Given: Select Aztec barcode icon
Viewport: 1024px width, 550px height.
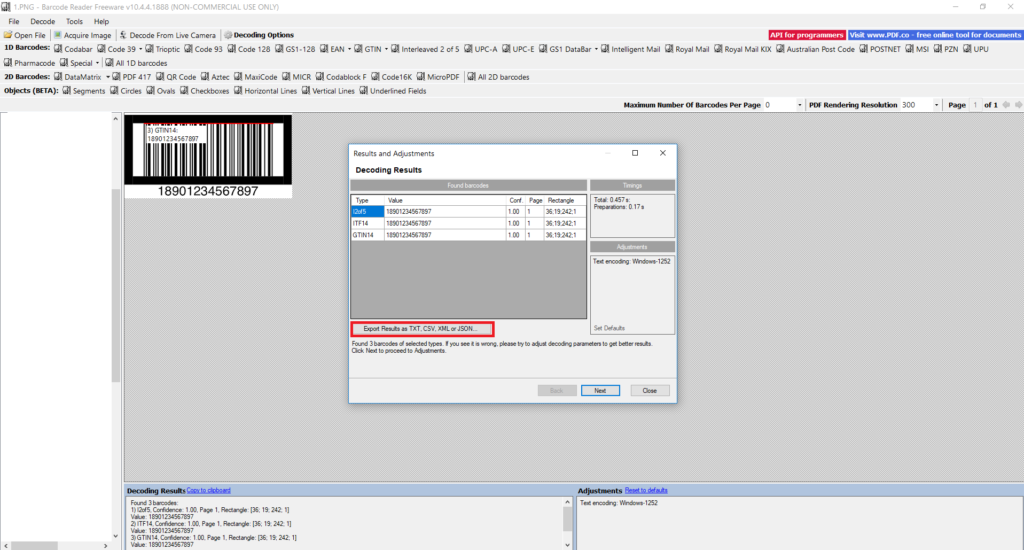Looking at the screenshot, I should (x=204, y=76).
